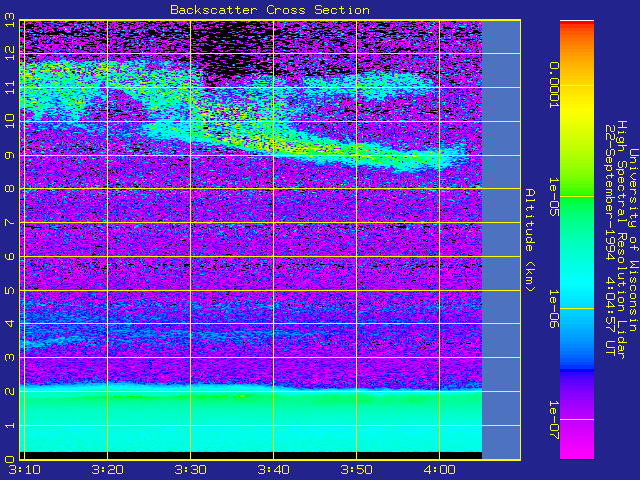This screenshot has width=640, height=480.
Task: Click 'High Spectral Resolution Lidar' caption
Action: coord(621,240)
